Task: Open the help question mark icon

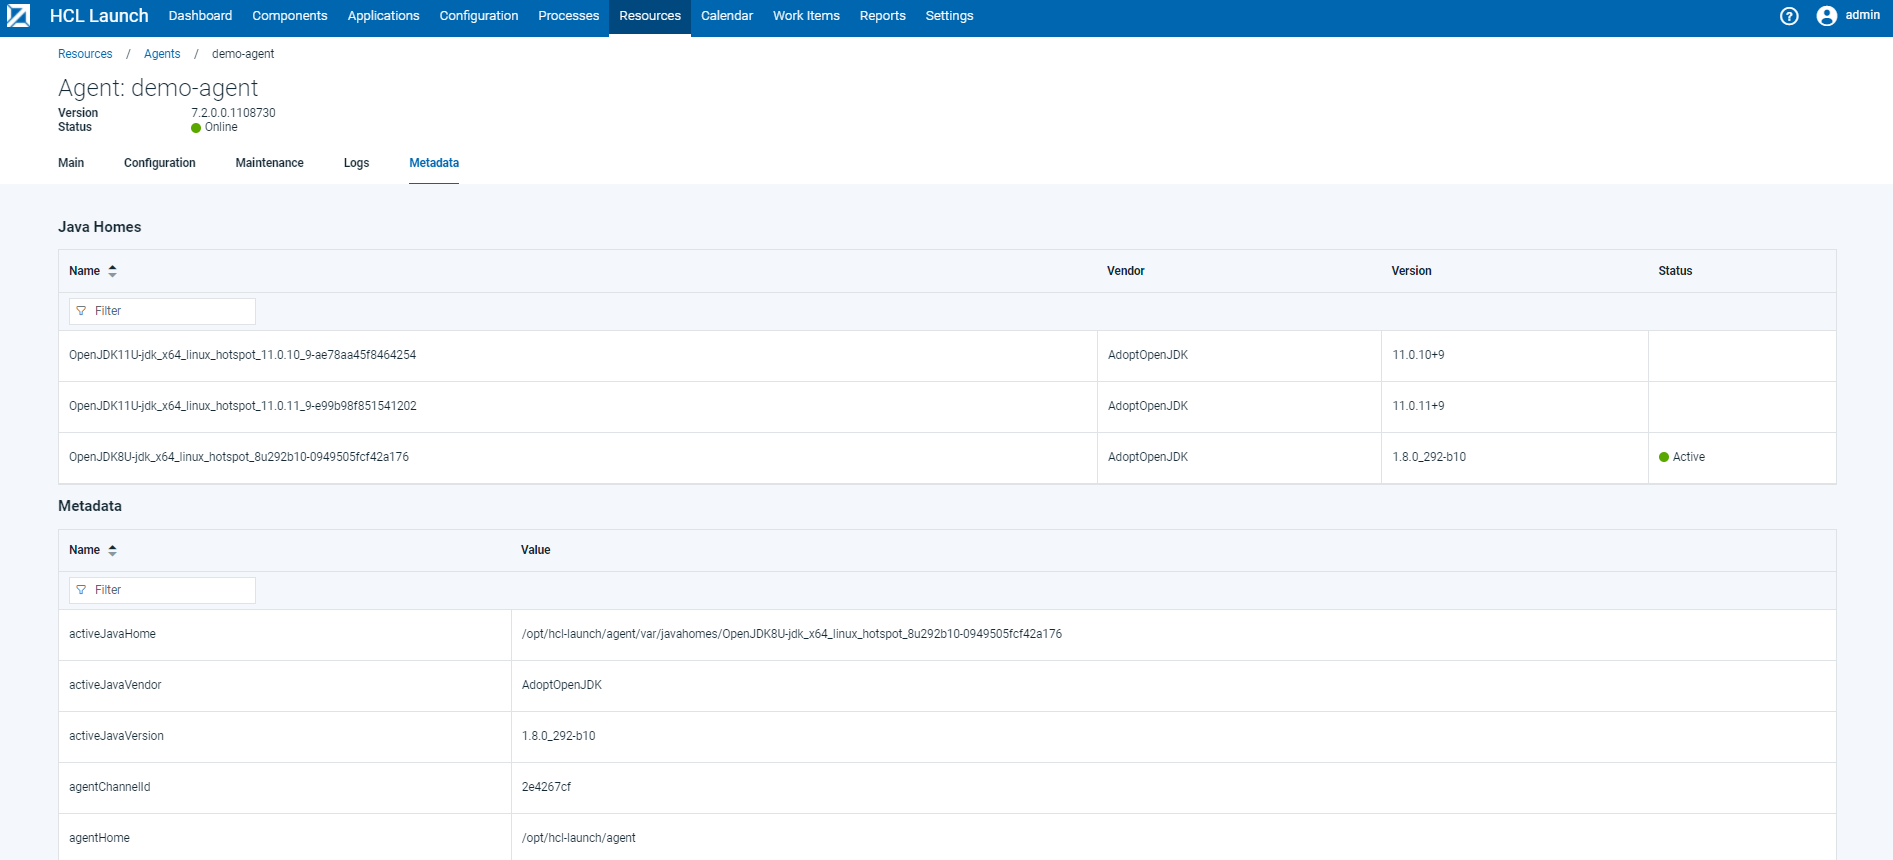Action: click(x=1789, y=16)
